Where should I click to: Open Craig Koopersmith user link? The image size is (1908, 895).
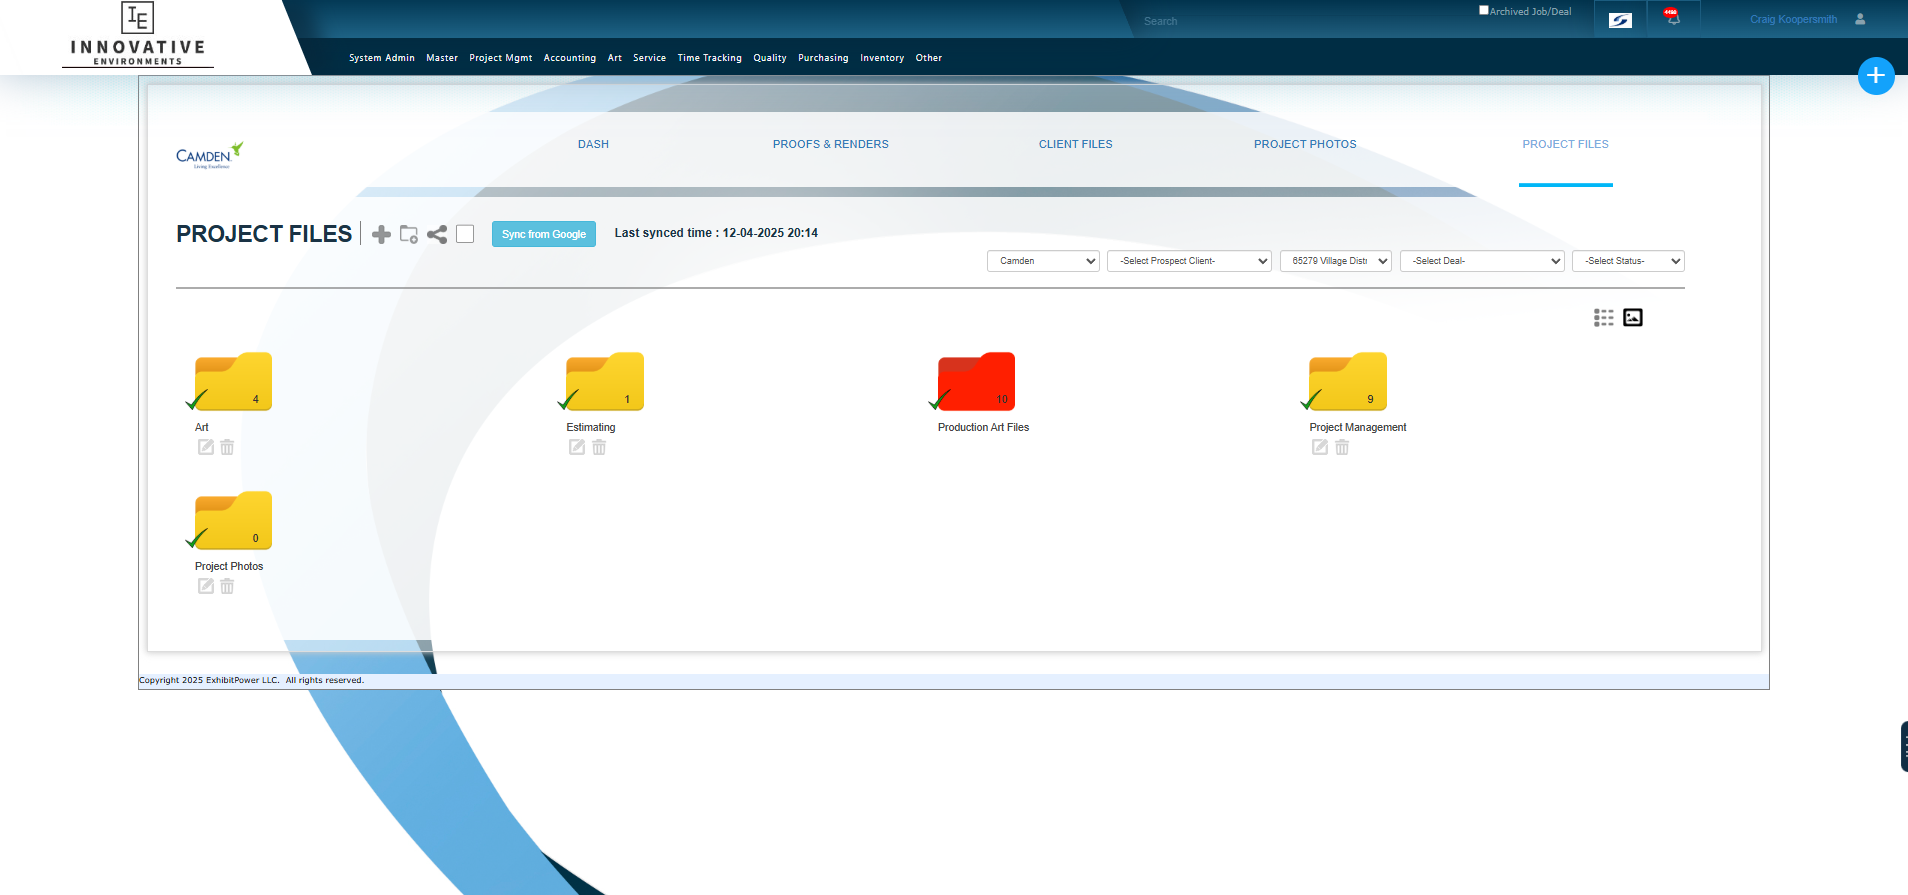(x=1793, y=19)
